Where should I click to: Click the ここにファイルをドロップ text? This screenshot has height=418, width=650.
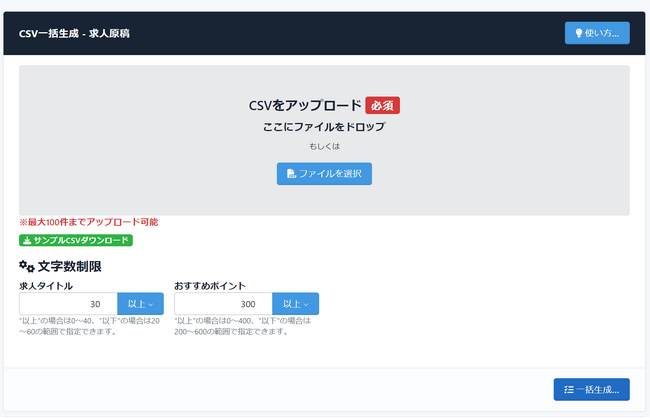click(x=324, y=127)
